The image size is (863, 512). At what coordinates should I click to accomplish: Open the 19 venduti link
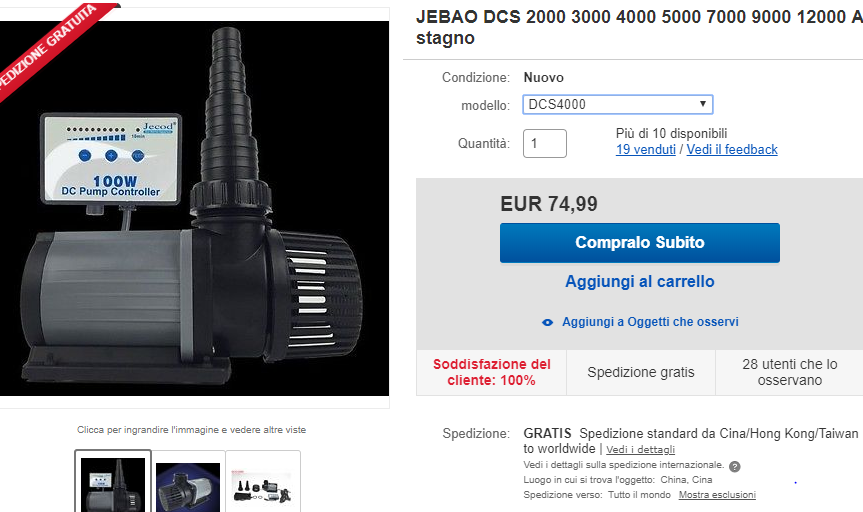(x=646, y=150)
